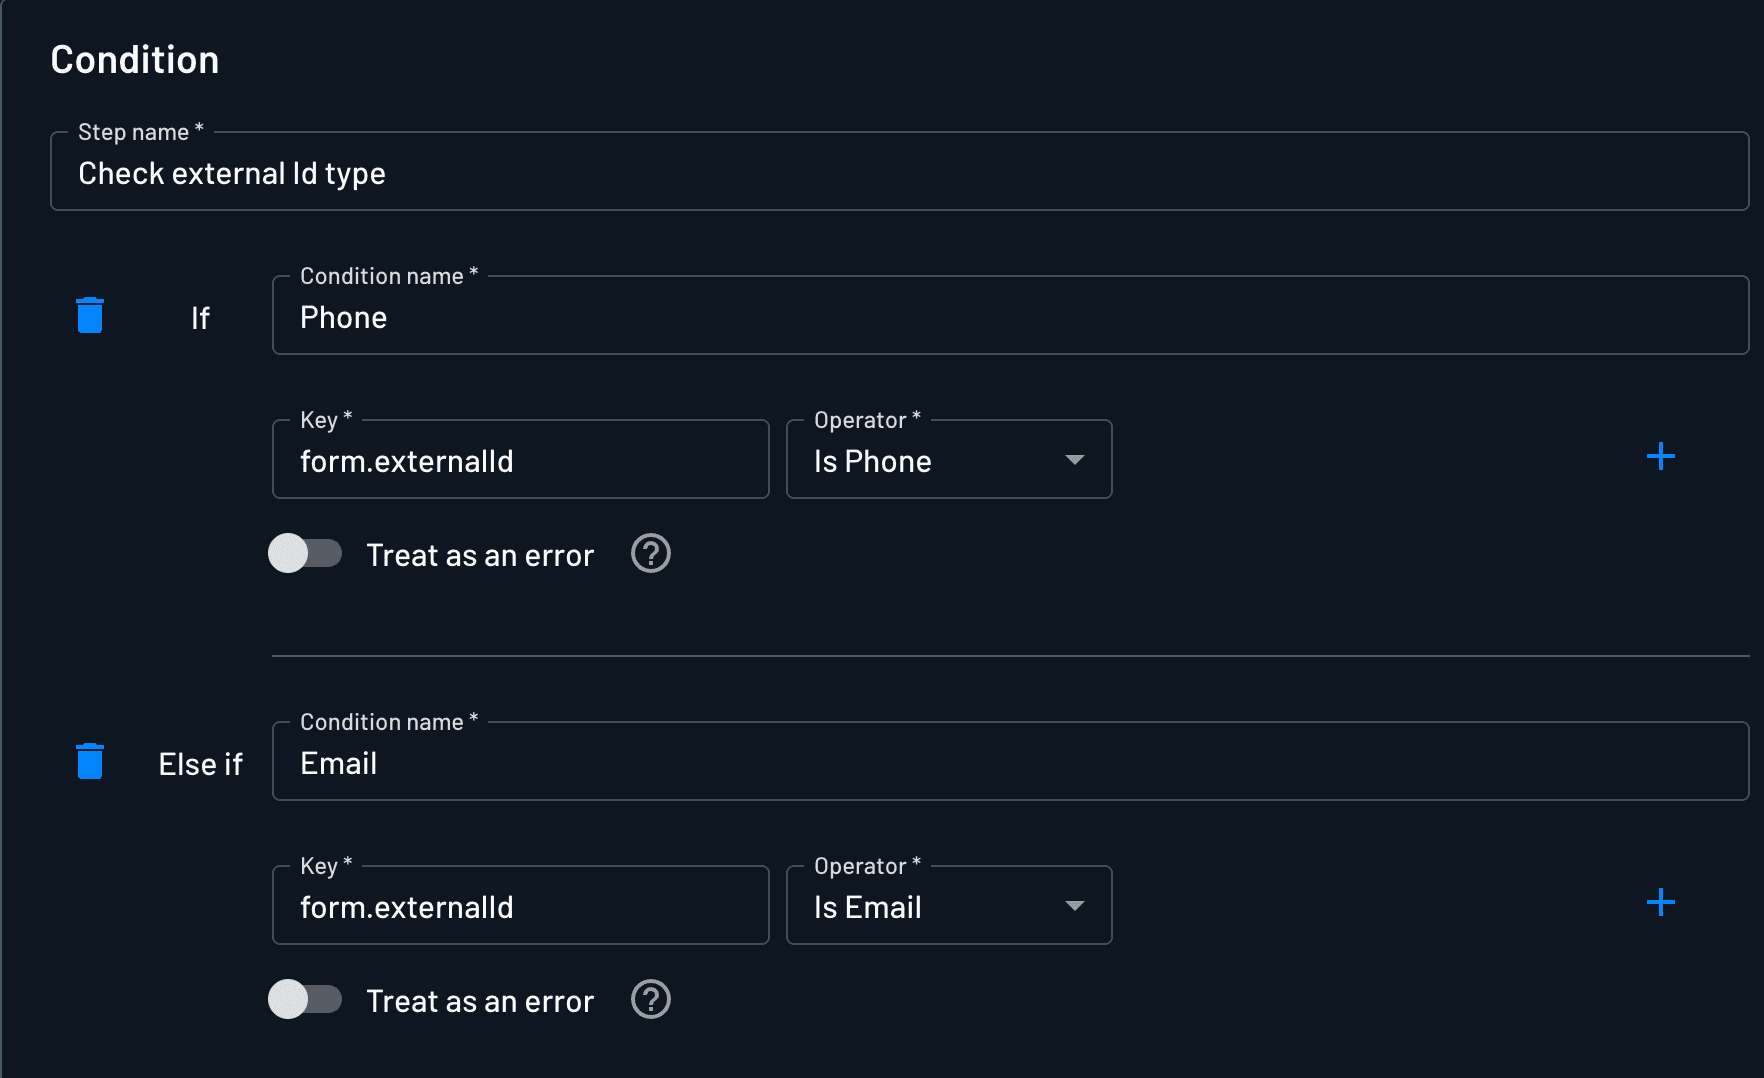Open the Is Email operator dropdown
1764x1078 pixels.
click(948, 906)
